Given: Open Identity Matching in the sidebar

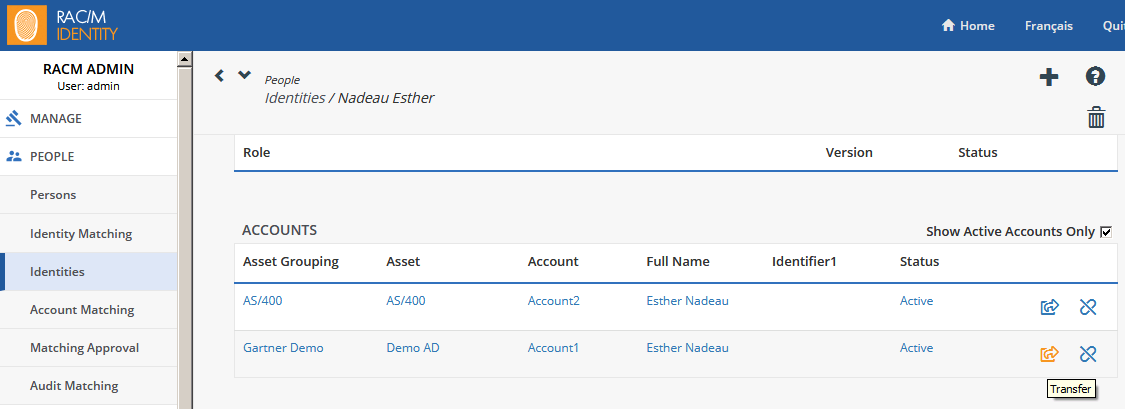Looking at the screenshot, I should point(88,233).
